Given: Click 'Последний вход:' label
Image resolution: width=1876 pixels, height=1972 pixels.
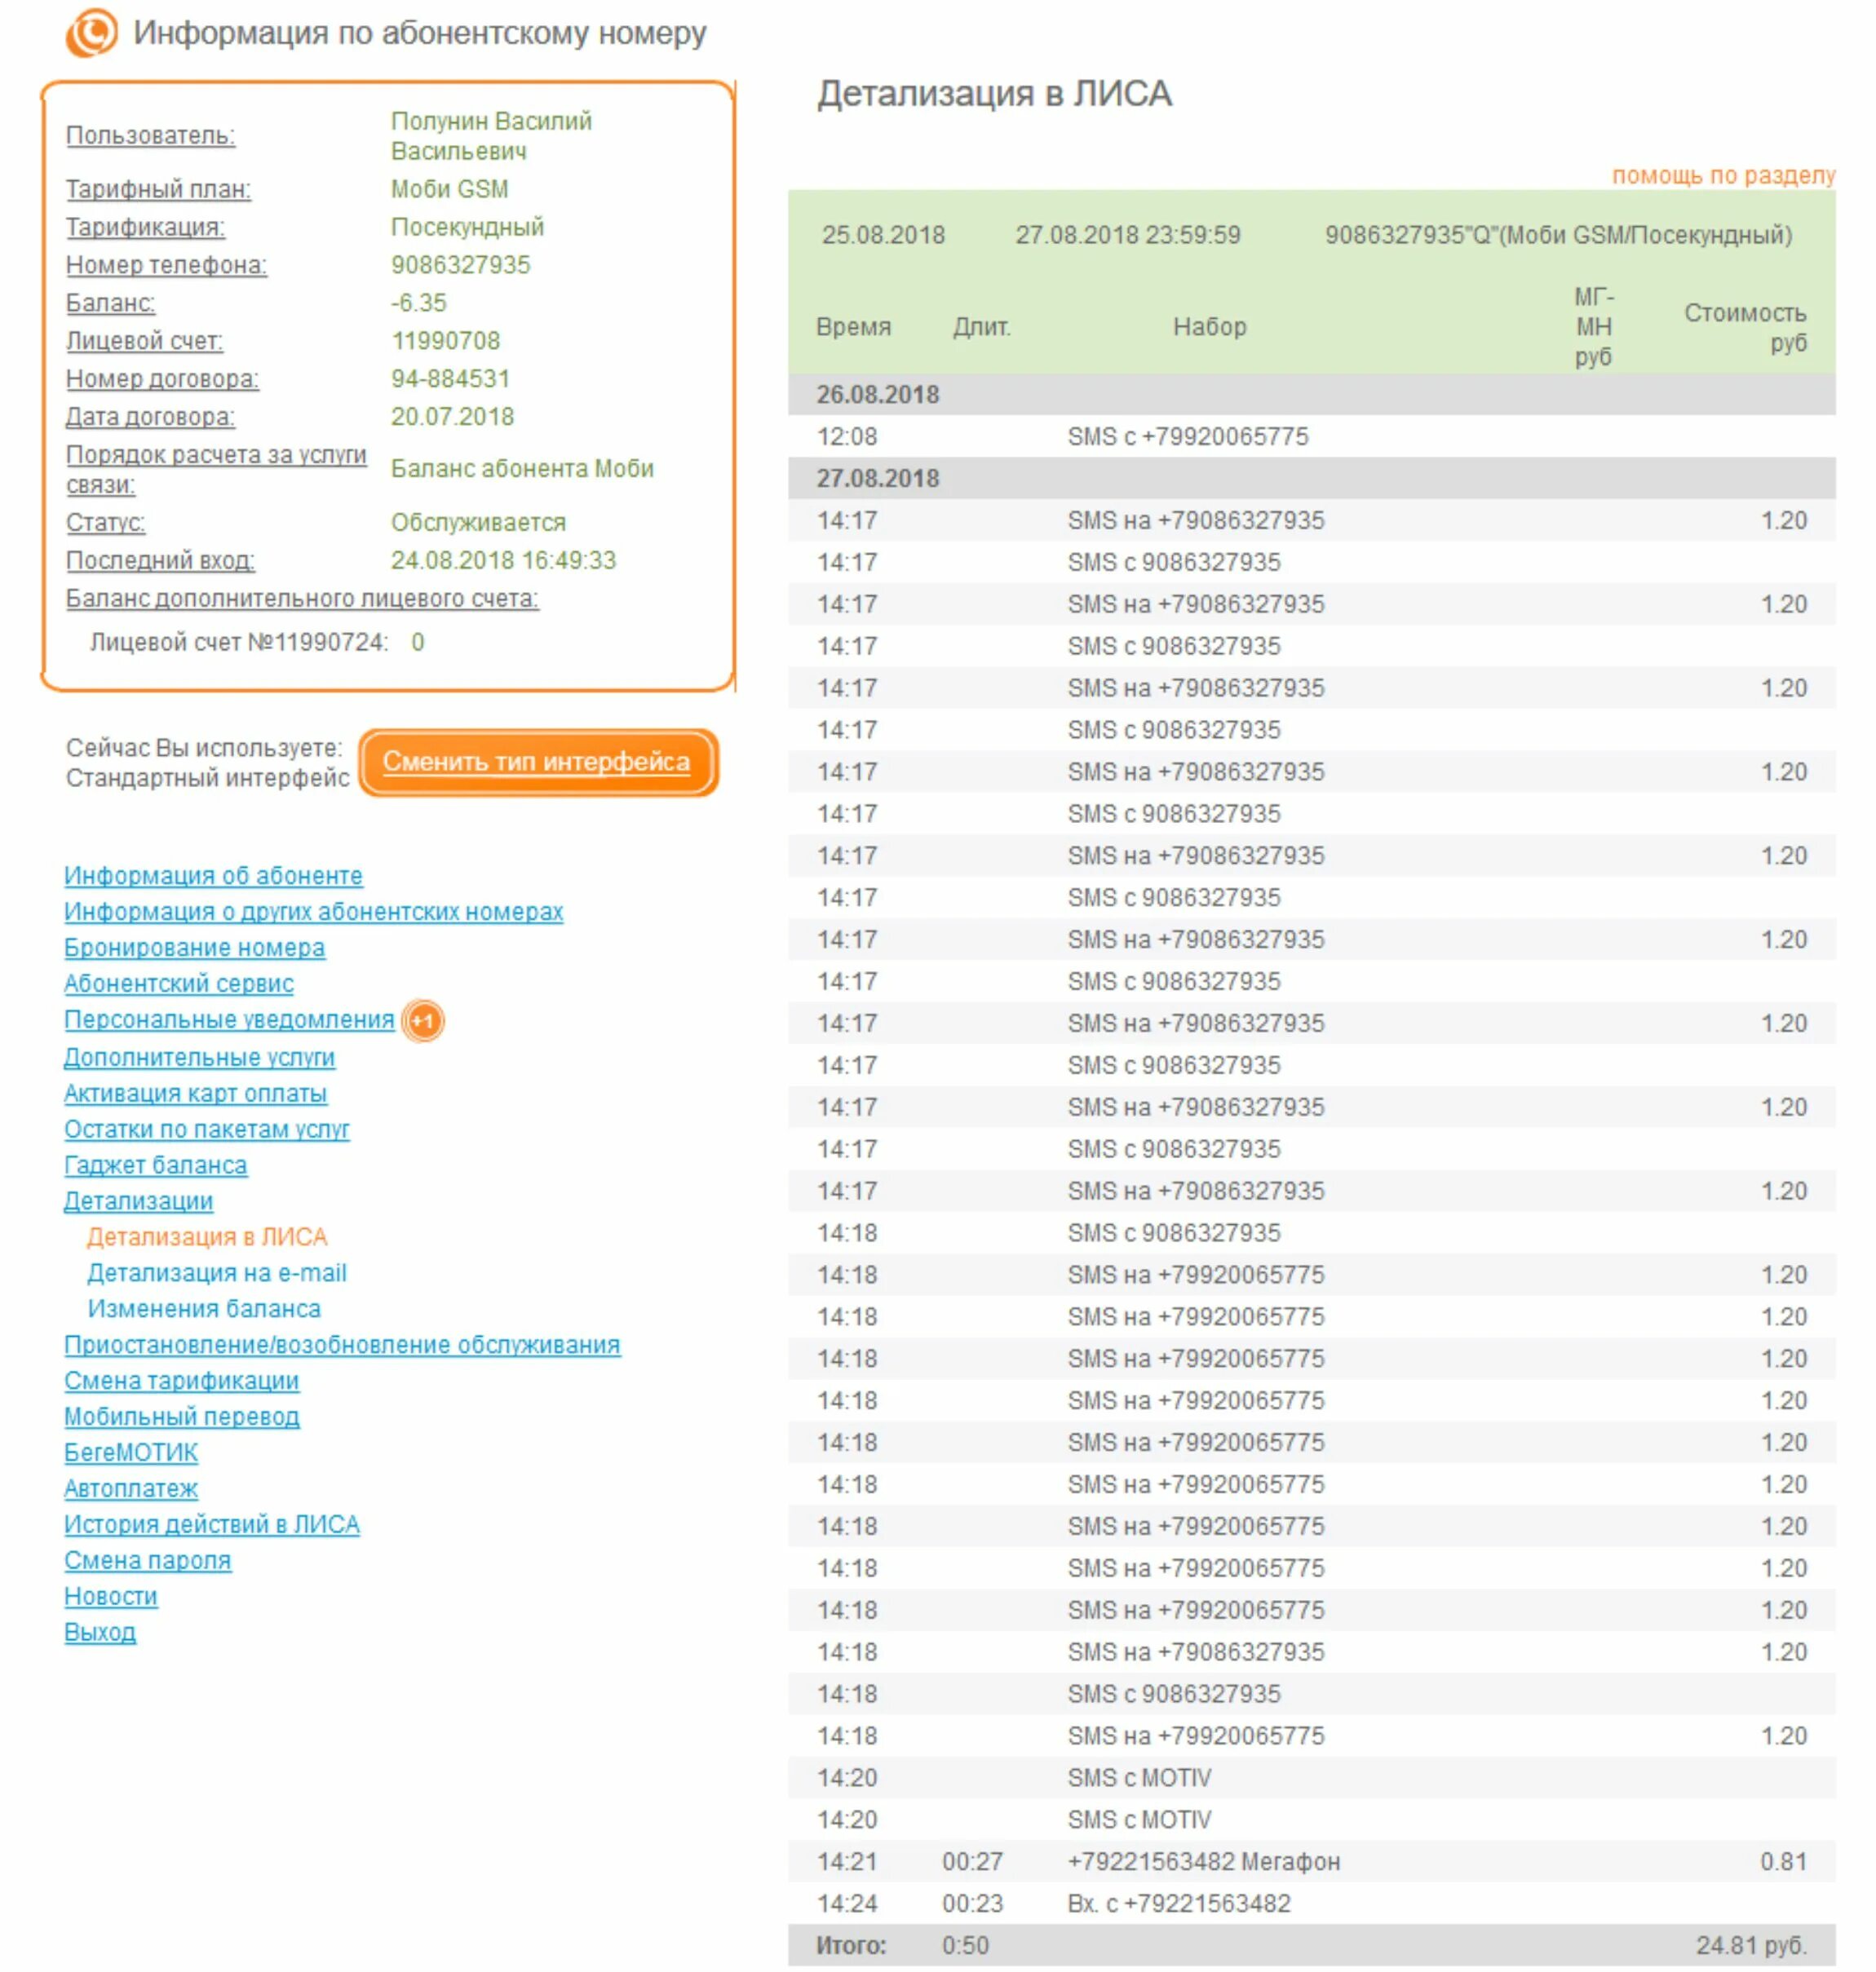Looking at the screenshot, I should pos(160,562).
